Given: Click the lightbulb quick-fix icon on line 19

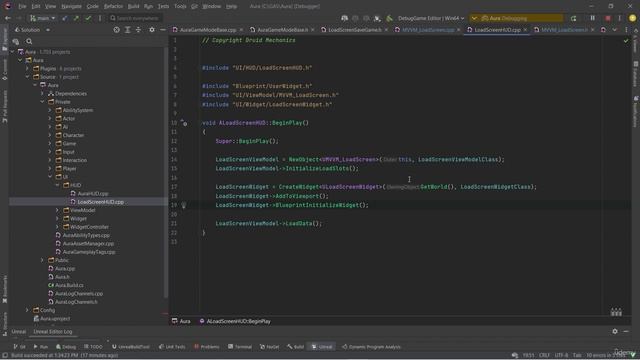Looking at the screenshot, I should 184,205.
